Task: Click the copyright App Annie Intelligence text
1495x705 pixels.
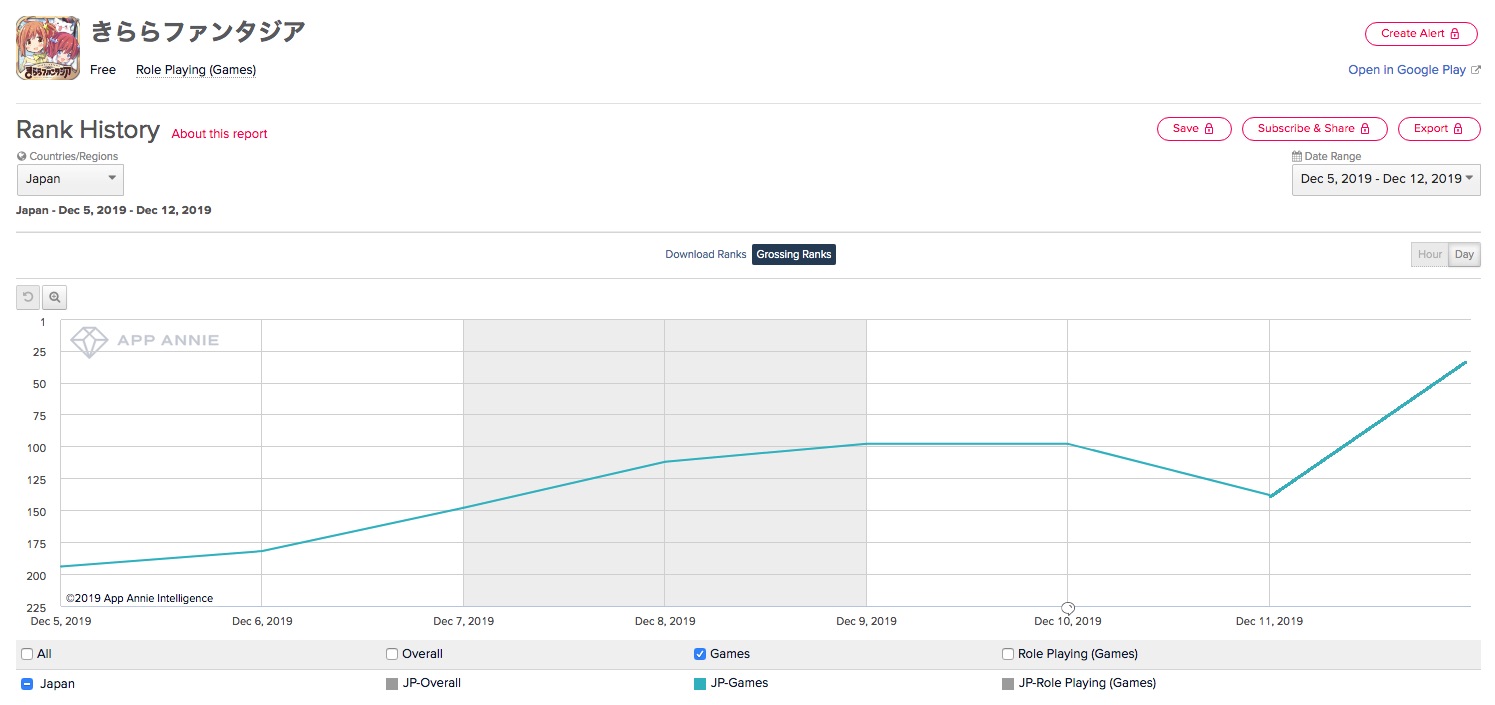Action: click(x=140, y=599)
